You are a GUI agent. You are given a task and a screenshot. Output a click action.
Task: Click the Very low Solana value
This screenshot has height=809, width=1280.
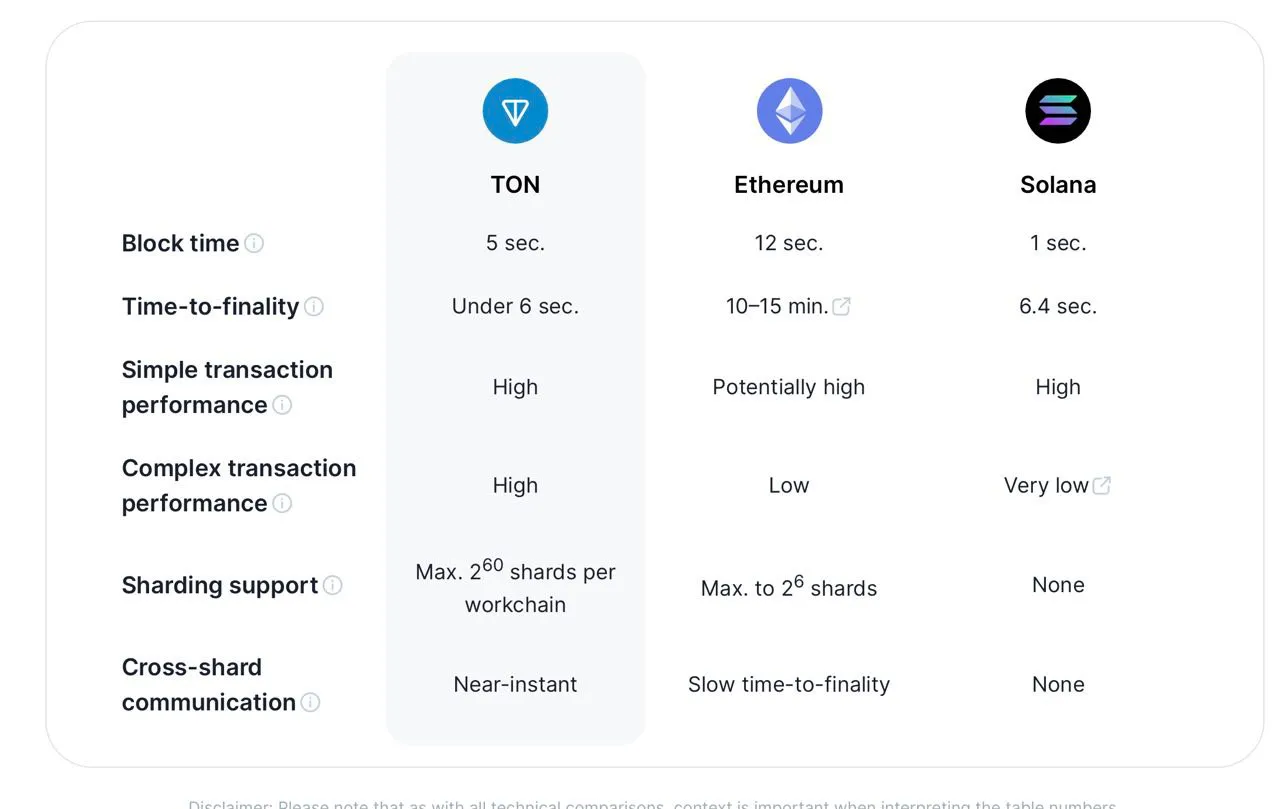[1046, 485]
